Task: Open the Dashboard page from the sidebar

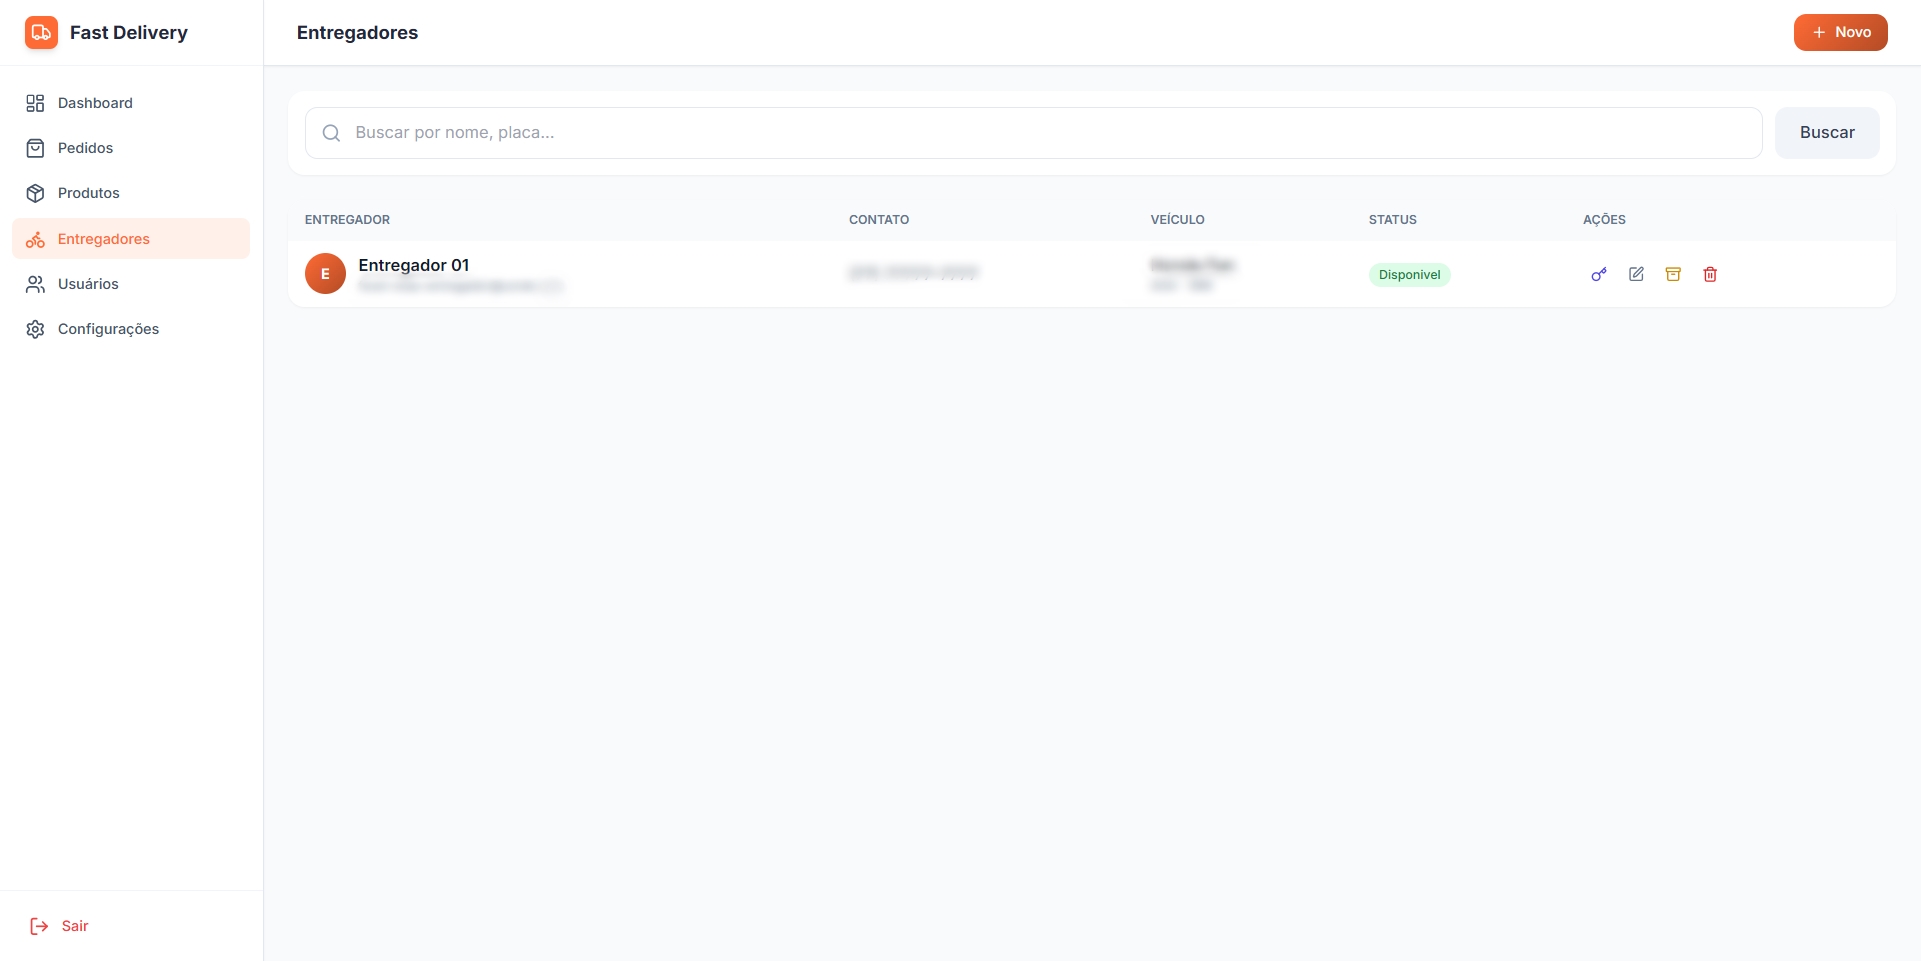Action: click(95, 103)
